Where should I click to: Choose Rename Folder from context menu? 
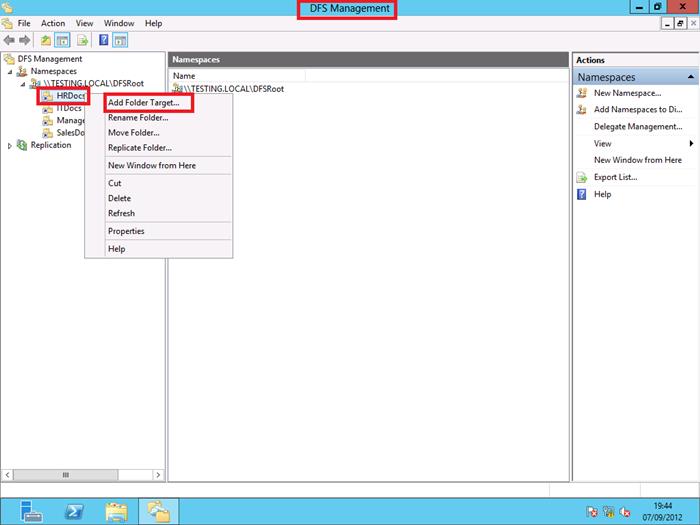coord(138,118)
